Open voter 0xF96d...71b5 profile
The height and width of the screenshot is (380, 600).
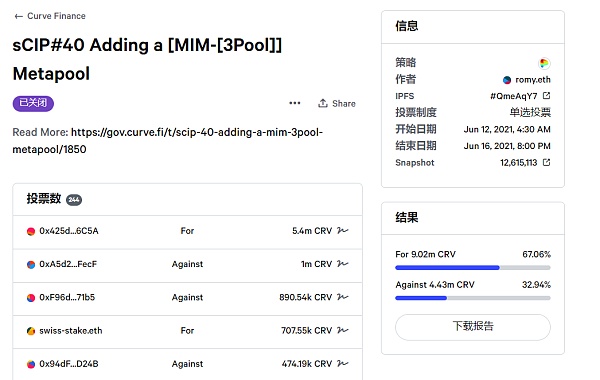[67, 297]
